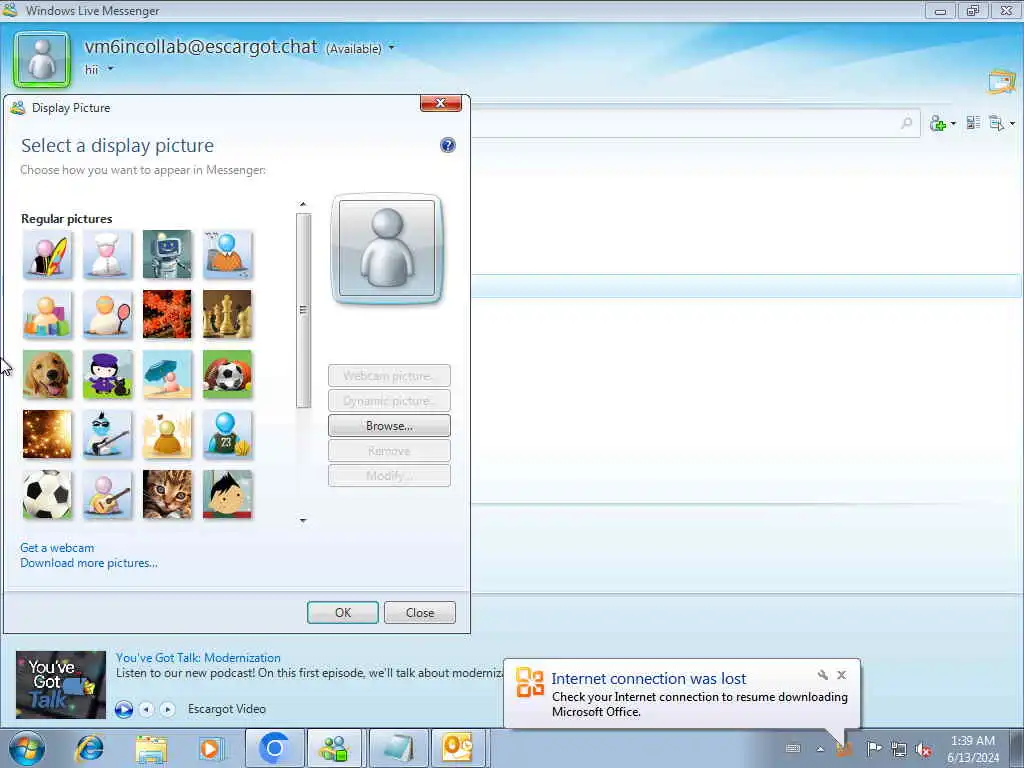Select the tennis racket buddy picture
Image resolution: width=1024 pixels, height=768 pixels.
click(x=107, y=315)
